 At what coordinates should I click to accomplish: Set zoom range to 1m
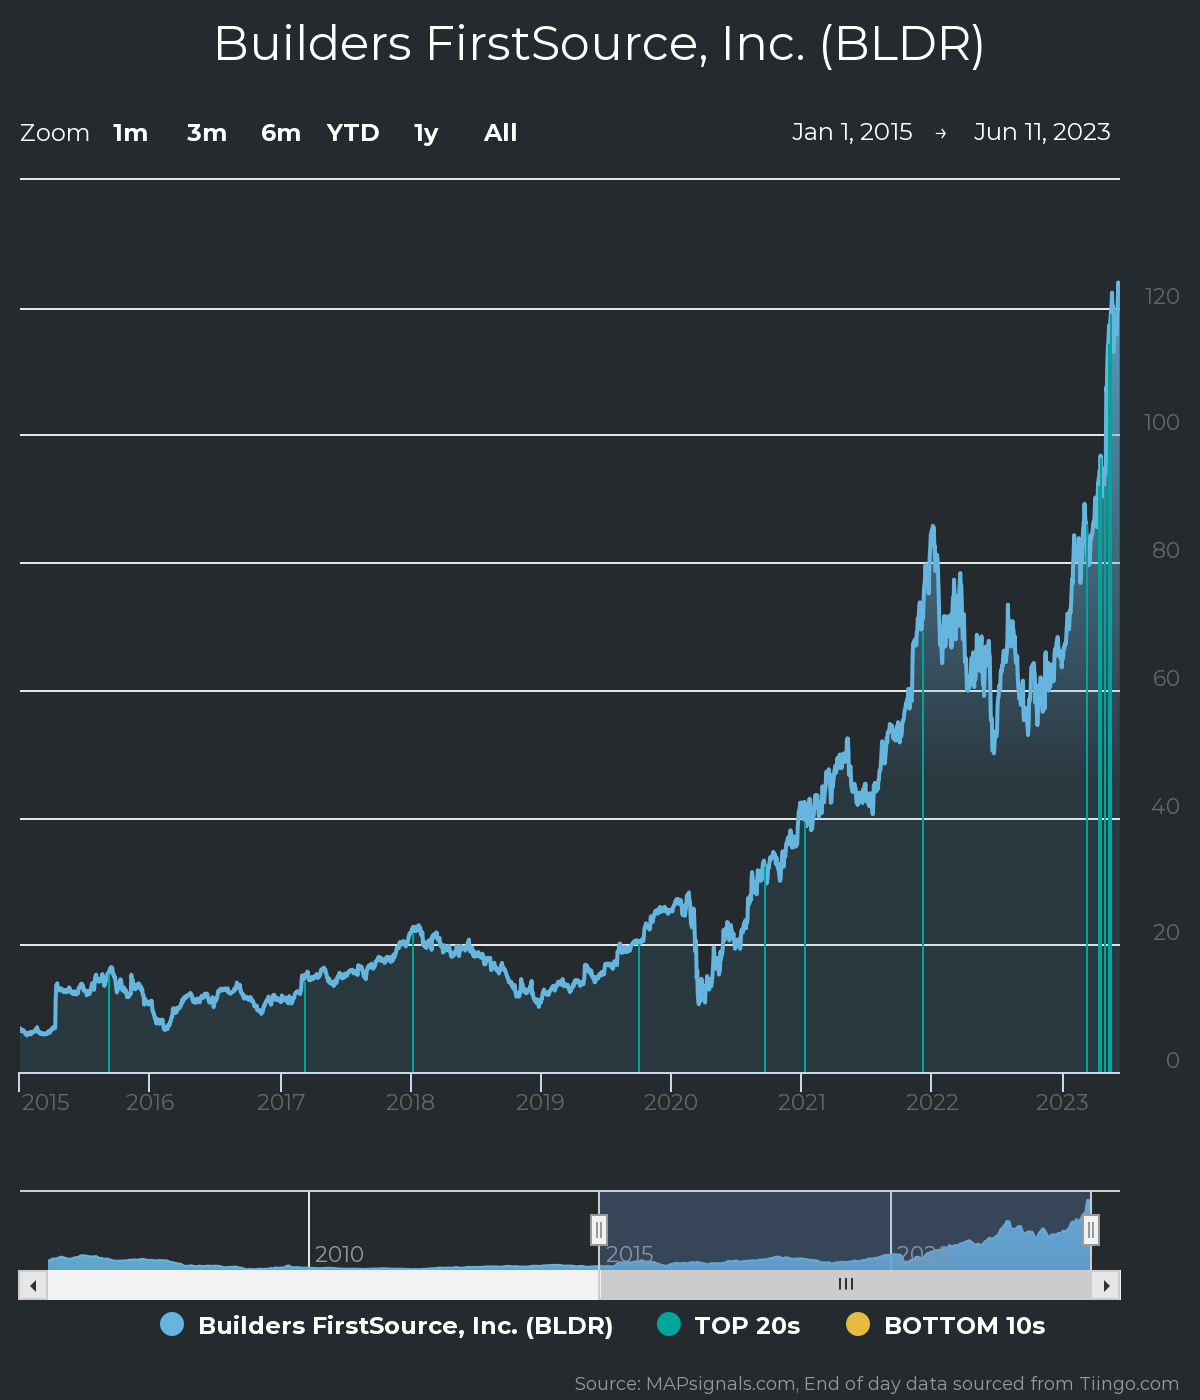tap(130, 133)
